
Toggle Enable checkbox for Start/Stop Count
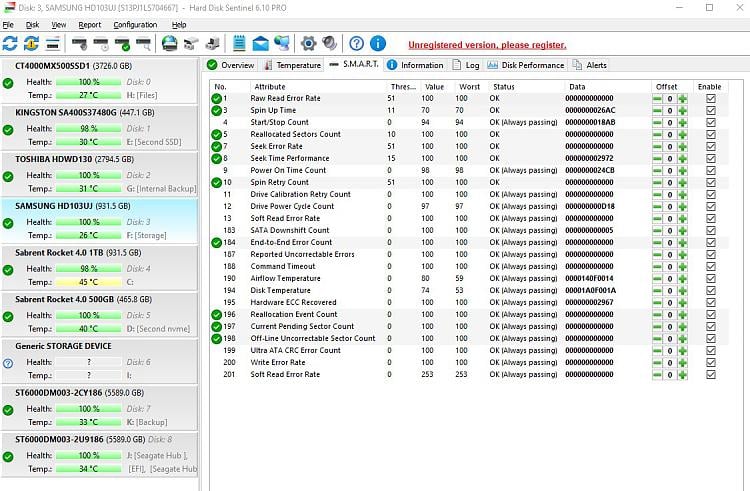coord(711,122)
